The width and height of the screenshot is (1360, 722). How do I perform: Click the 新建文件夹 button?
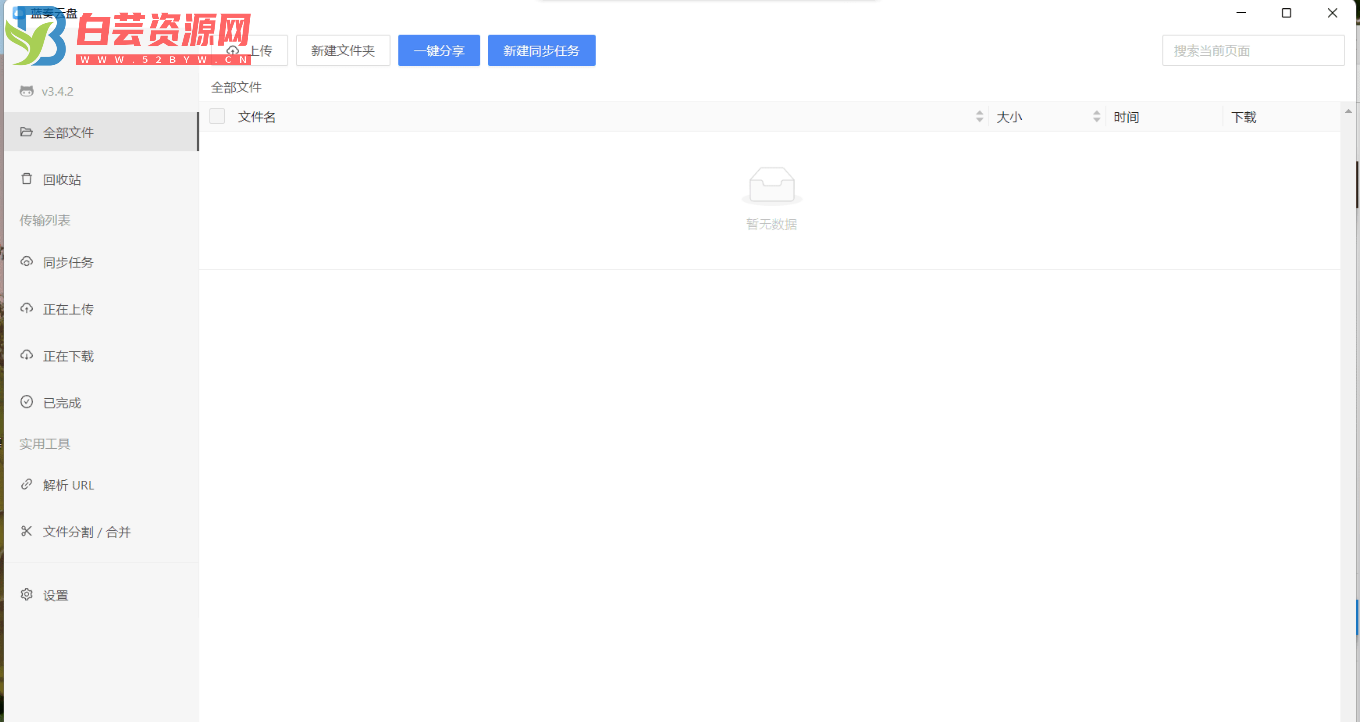click(343, 51)
